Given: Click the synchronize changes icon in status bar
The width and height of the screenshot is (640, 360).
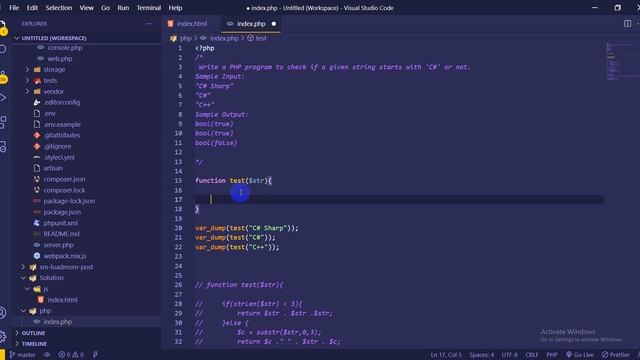Looking at the screenshot, I should point(47,355).
